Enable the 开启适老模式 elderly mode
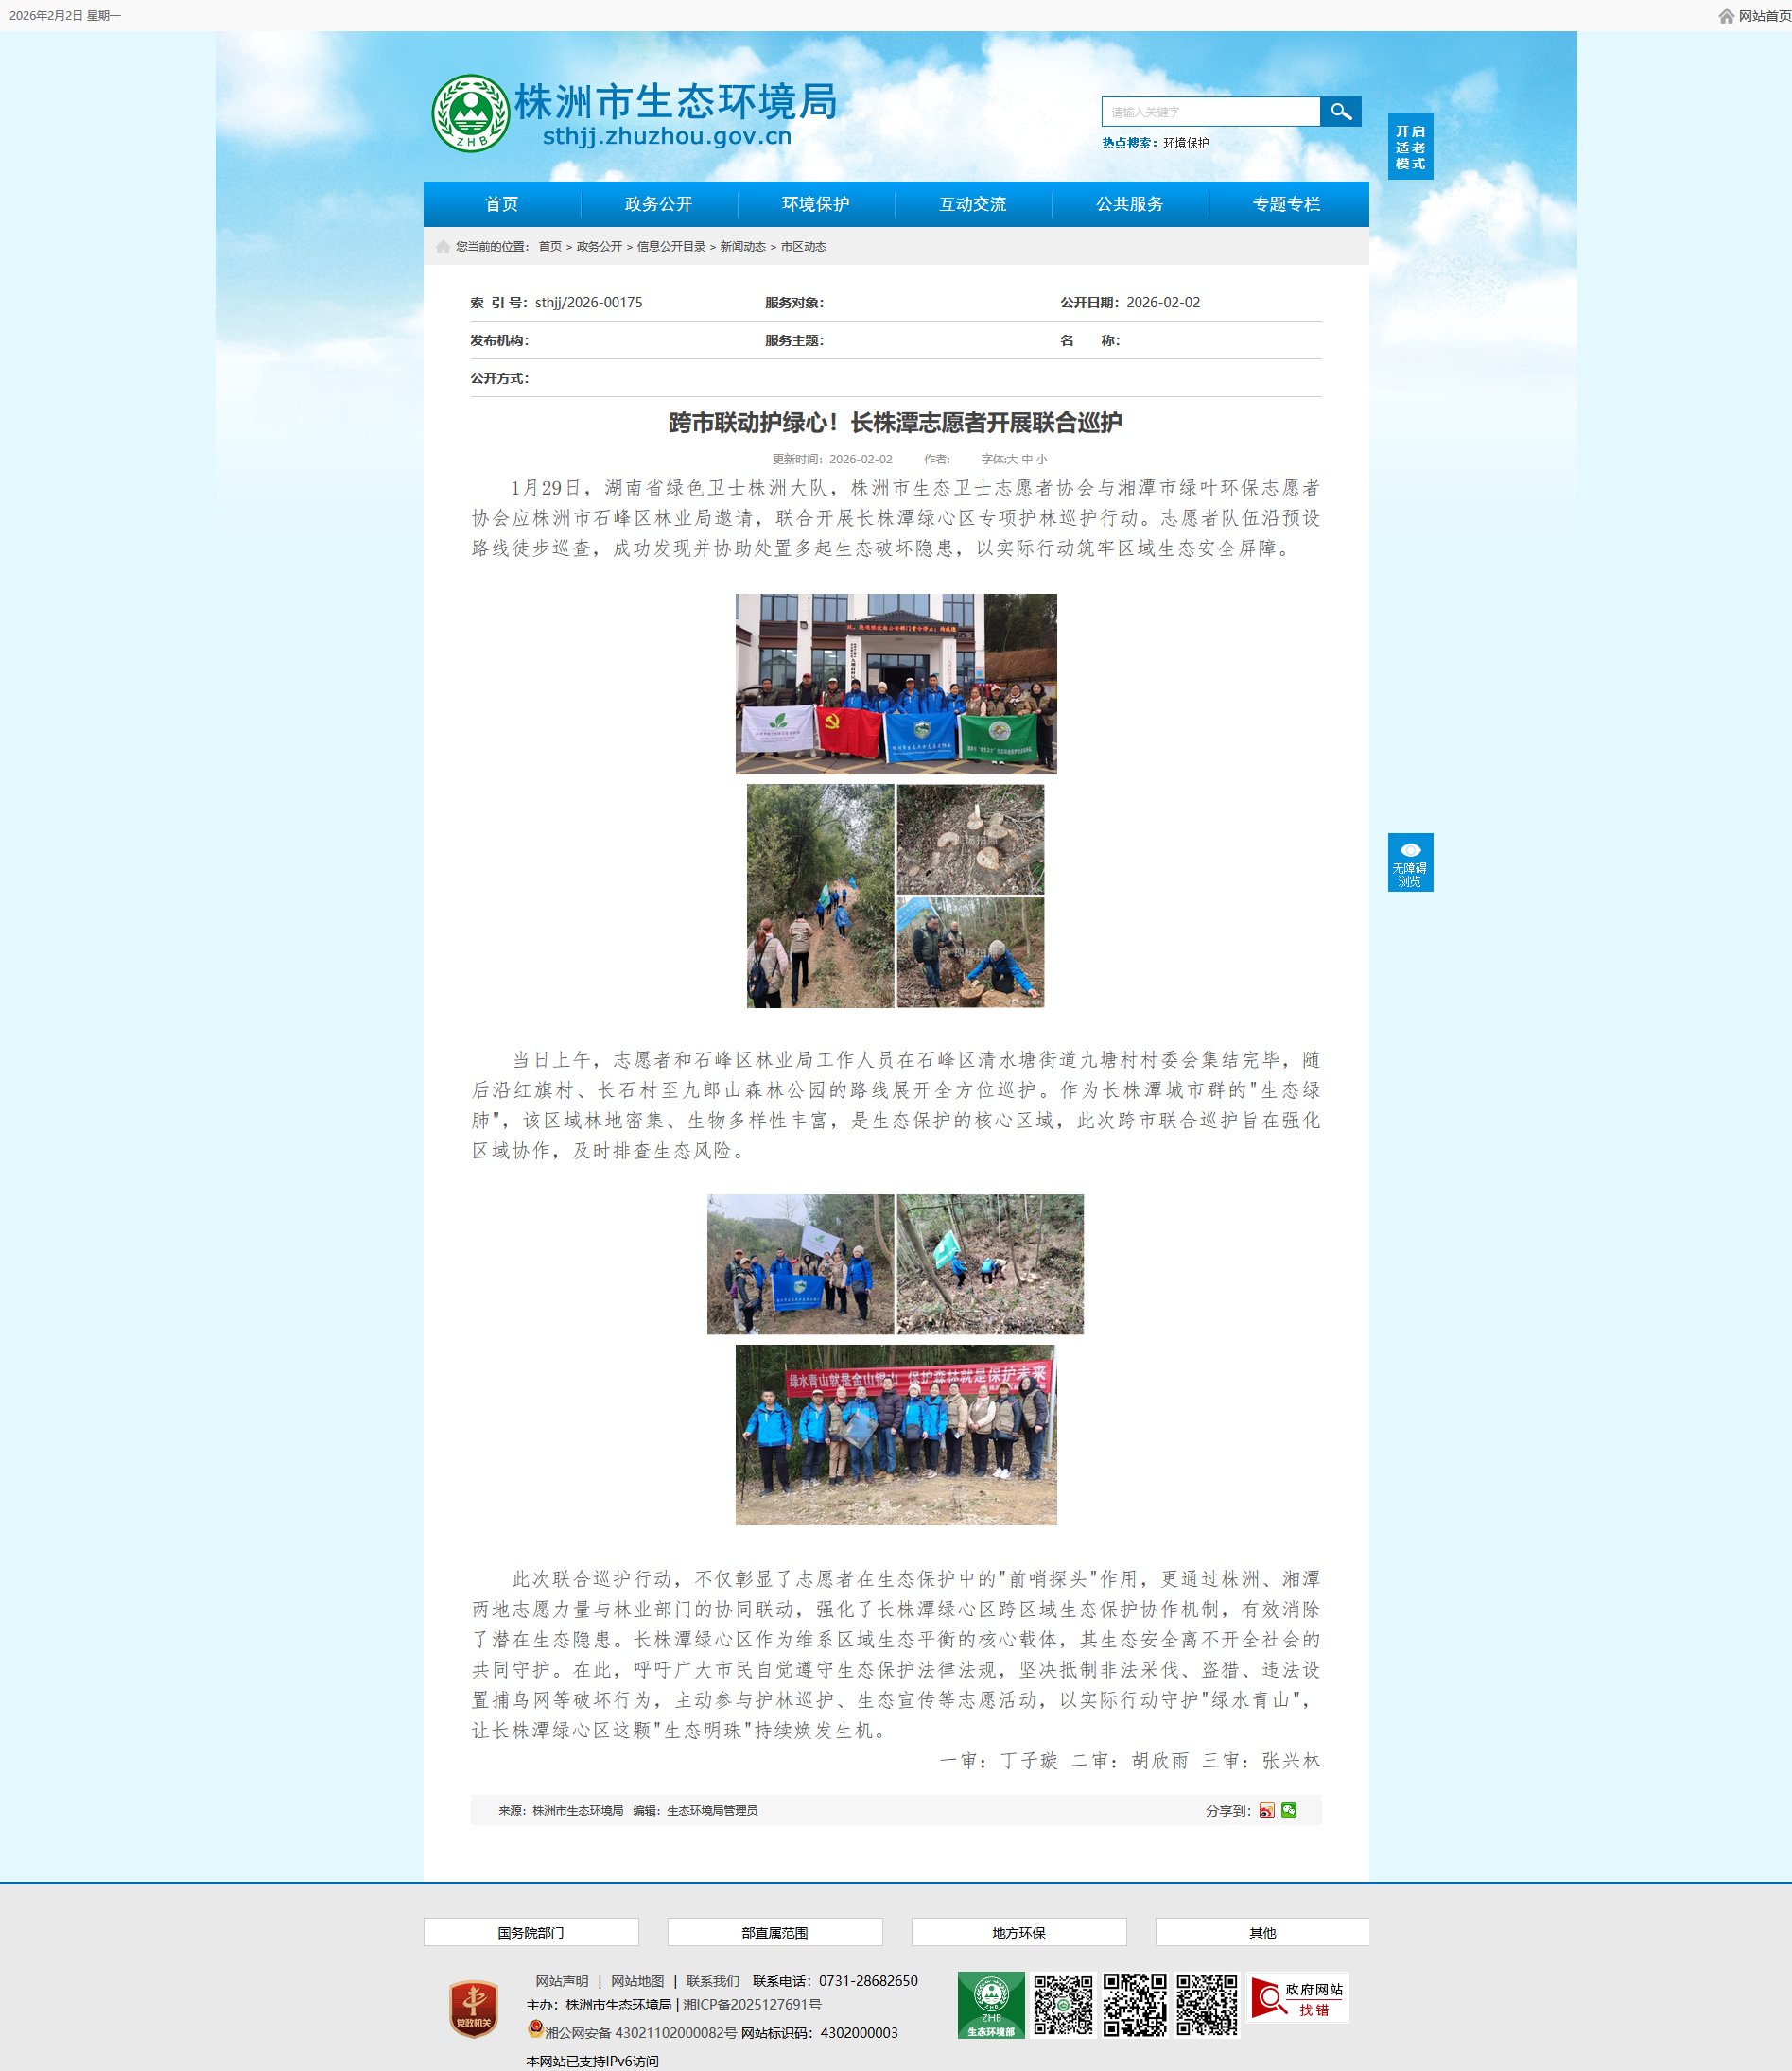The image size is (1792, 2071). tap(1410, 148)
